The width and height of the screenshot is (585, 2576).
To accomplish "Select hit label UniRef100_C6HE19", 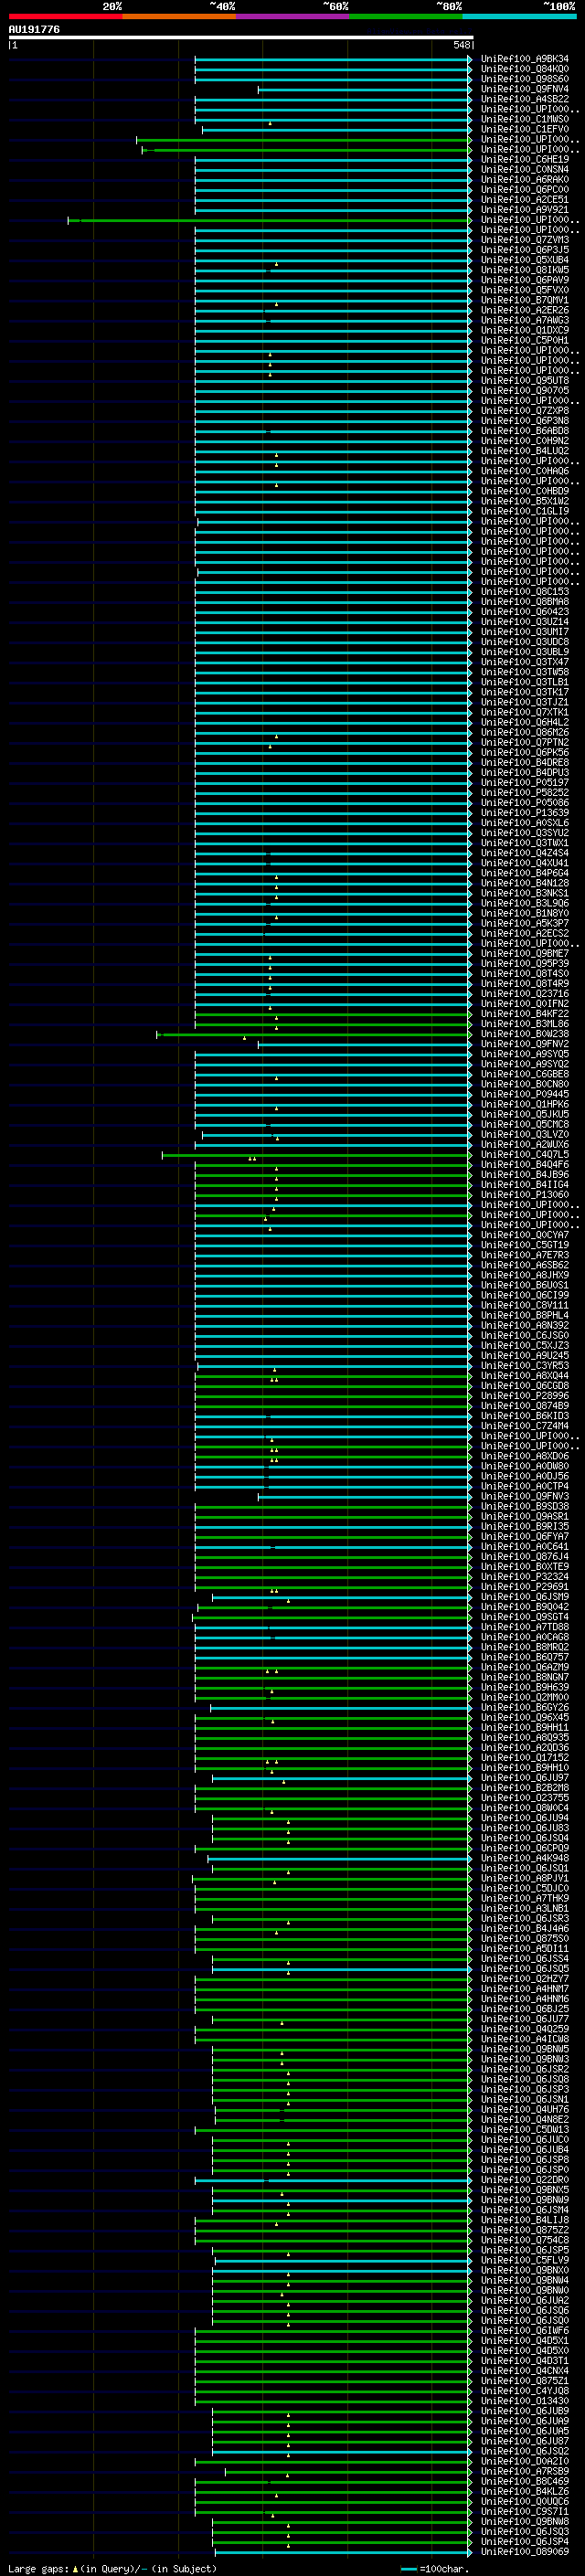I will click(x=525, y=159).
